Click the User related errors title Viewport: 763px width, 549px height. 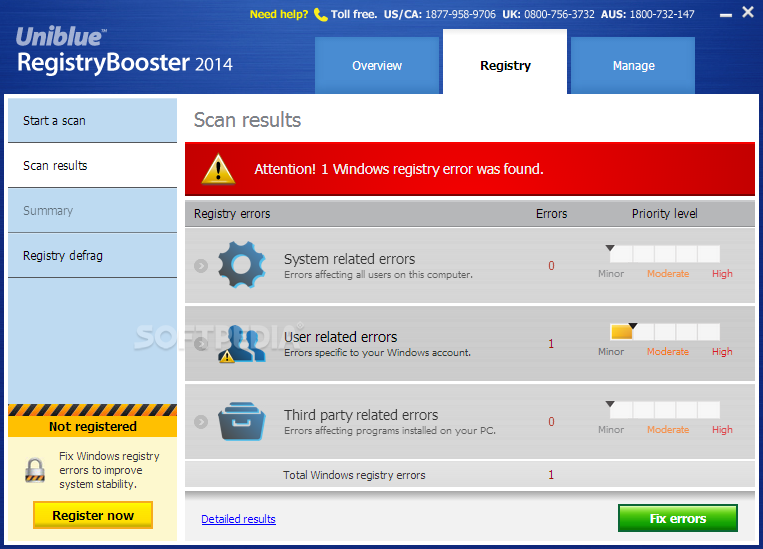341,337
